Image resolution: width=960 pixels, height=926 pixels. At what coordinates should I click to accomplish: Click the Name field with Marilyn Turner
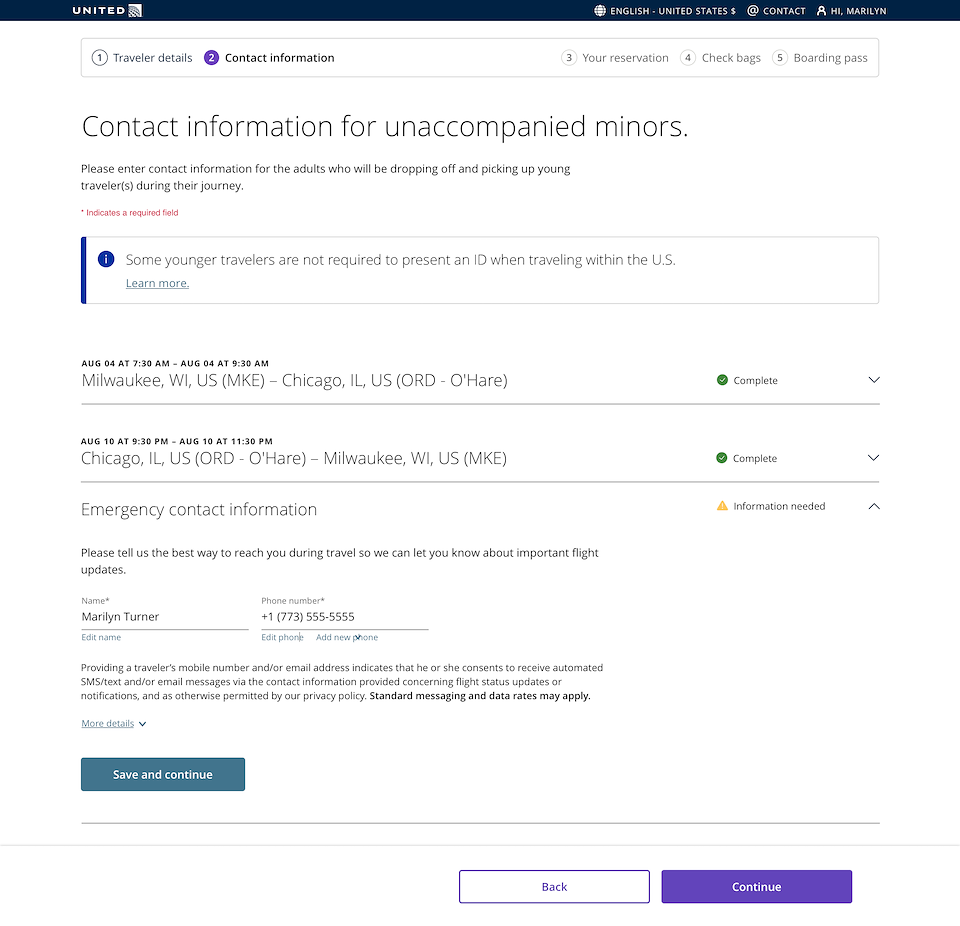pos(165,617)
